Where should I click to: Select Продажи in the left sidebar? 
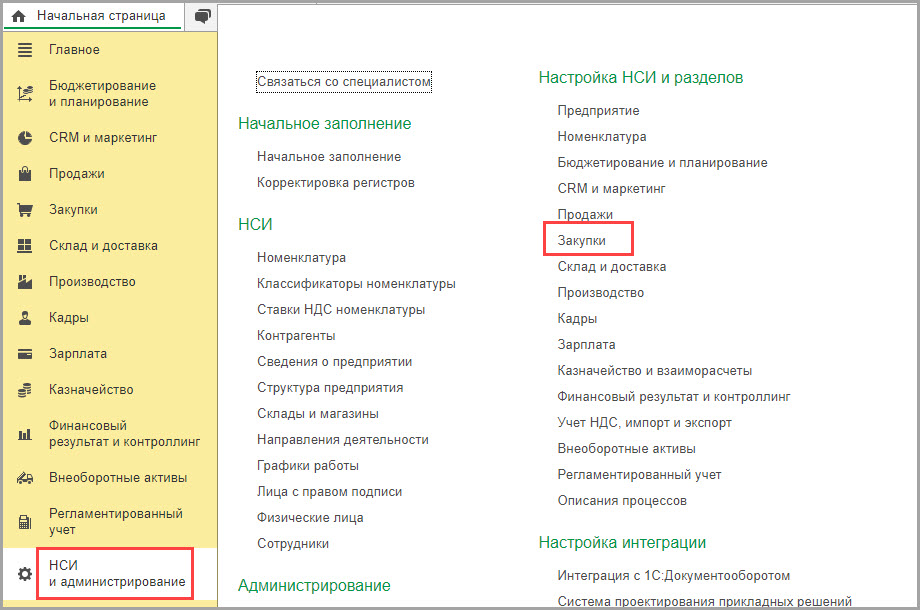(77, 174)
